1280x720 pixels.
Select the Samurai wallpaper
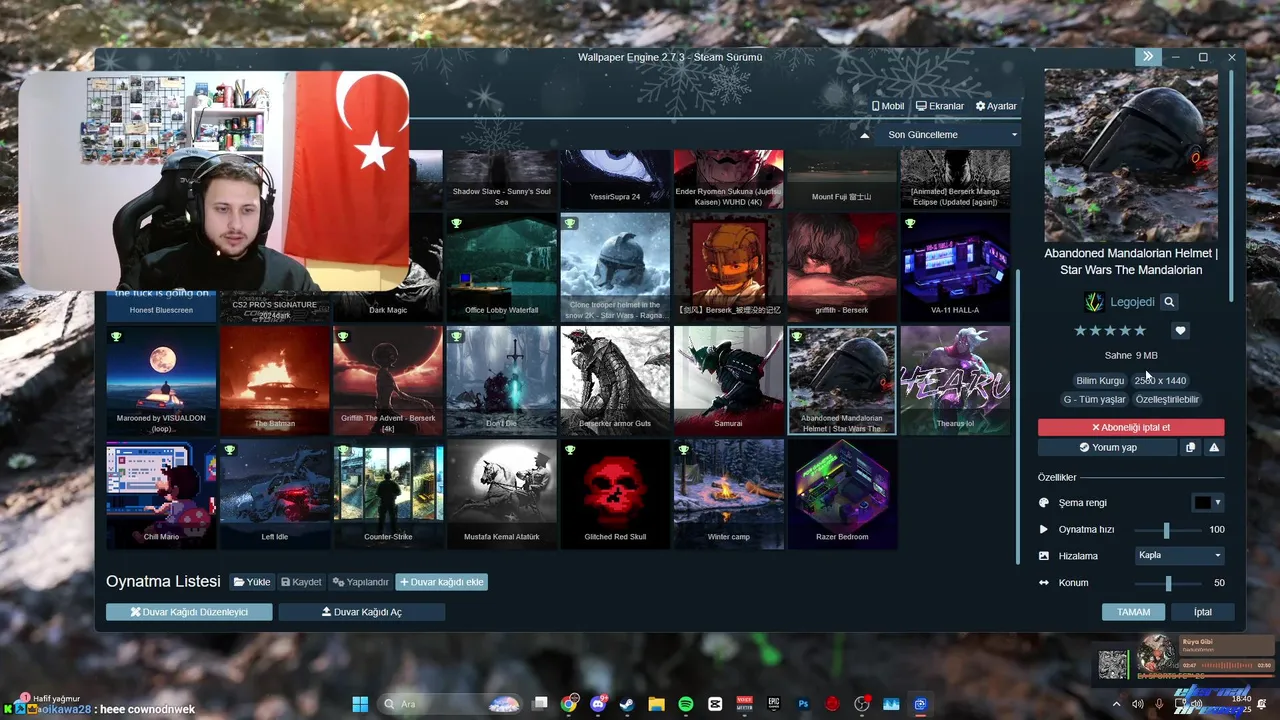(x=728, y=380)
